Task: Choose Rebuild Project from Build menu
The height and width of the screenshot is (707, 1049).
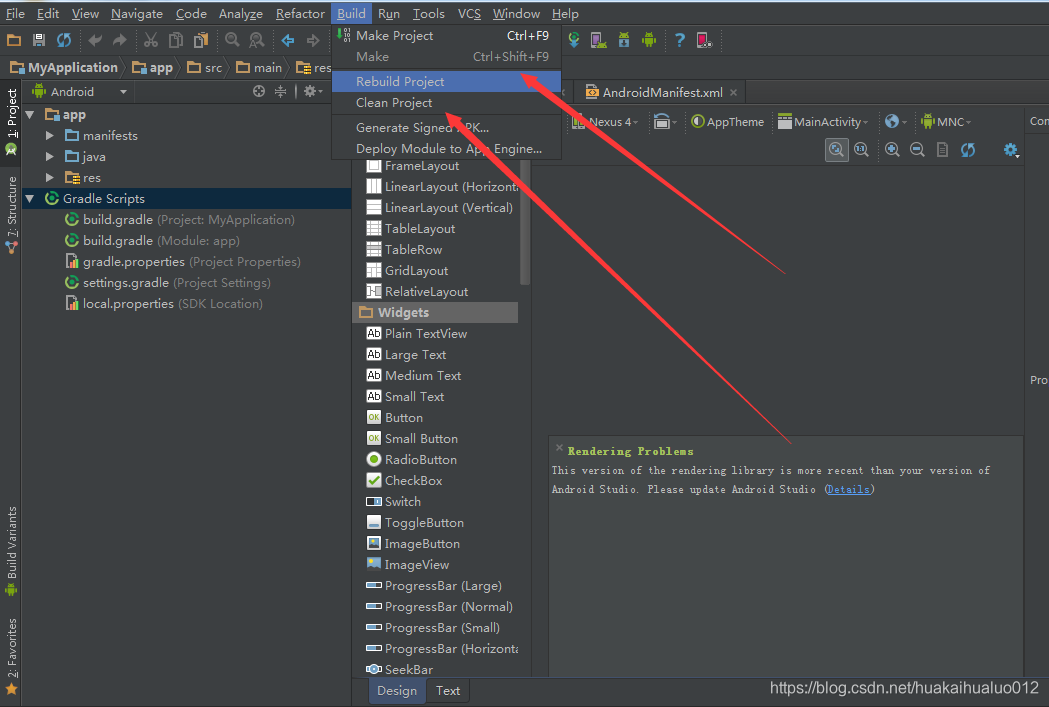Action: click(x=446, y=82)
